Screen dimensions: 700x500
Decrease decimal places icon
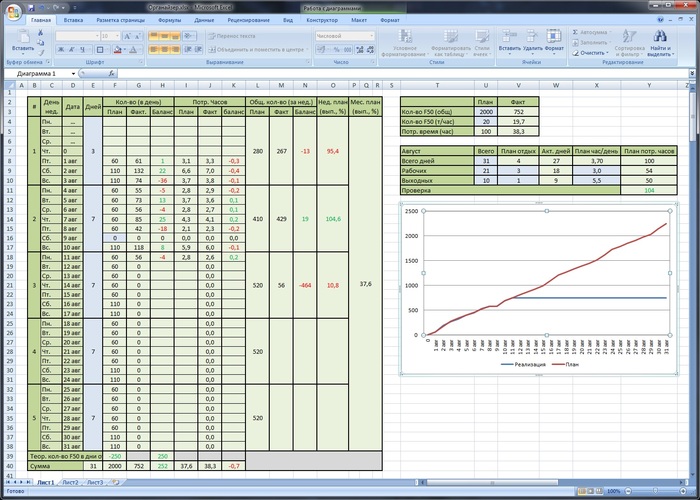371,50
